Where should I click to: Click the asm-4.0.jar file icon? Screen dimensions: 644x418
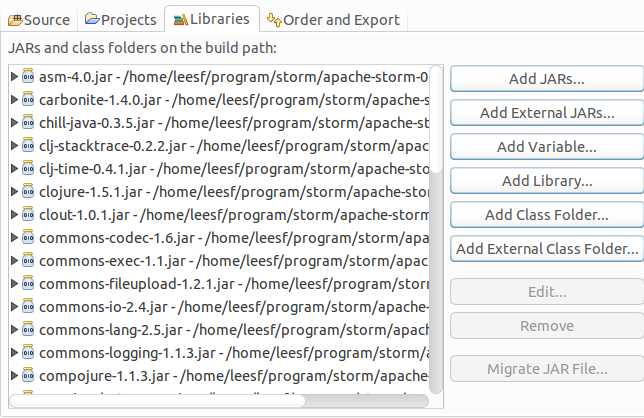28,76
